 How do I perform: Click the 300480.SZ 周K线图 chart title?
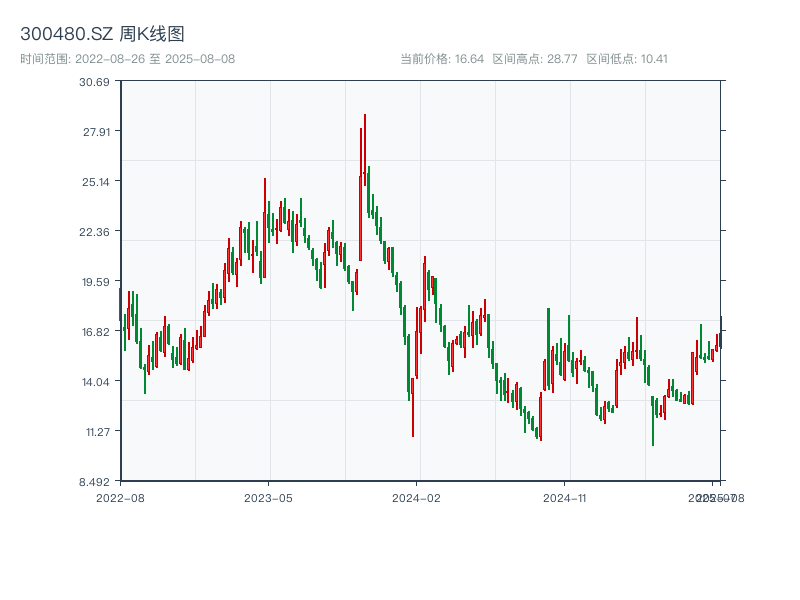click(x=102, y=35)
